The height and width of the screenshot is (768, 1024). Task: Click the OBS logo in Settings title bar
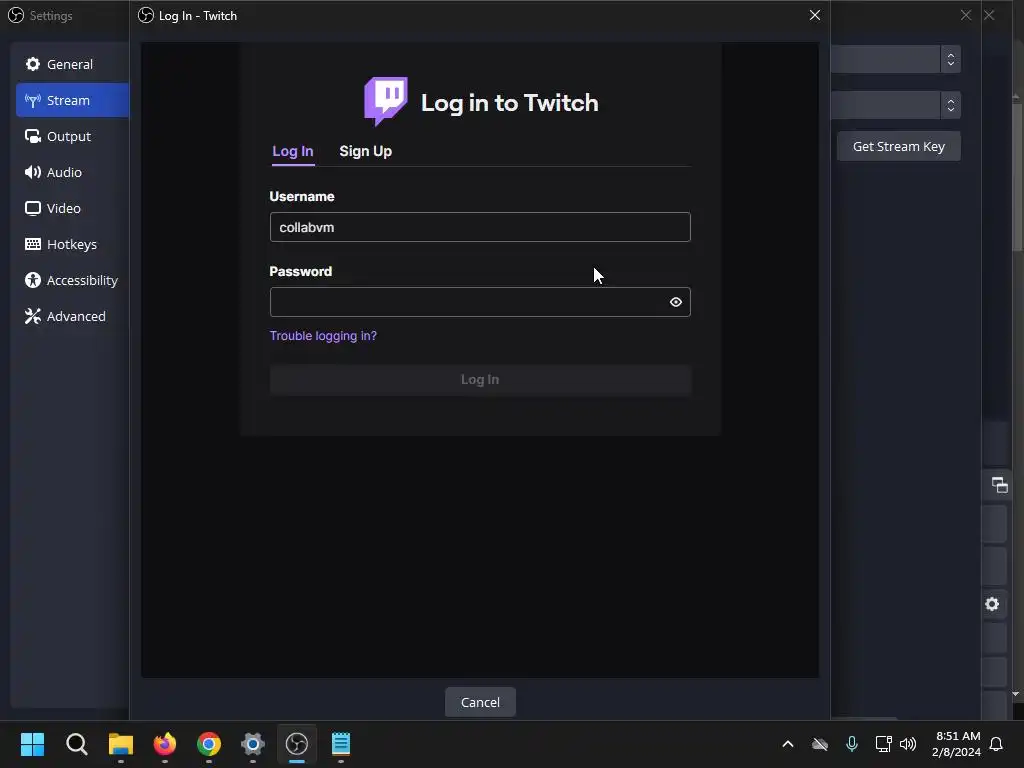(16, 15)
